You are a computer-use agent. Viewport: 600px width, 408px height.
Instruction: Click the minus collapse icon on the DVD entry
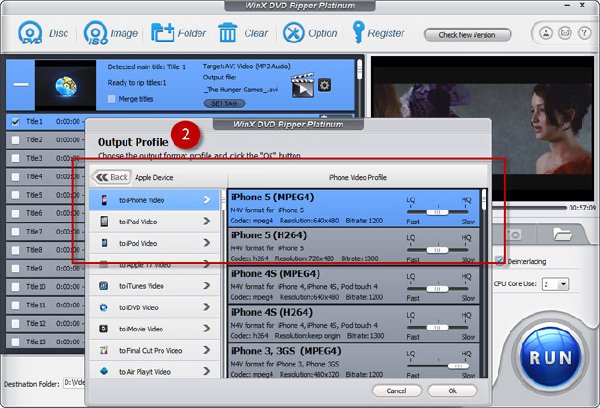click(21, 84)
